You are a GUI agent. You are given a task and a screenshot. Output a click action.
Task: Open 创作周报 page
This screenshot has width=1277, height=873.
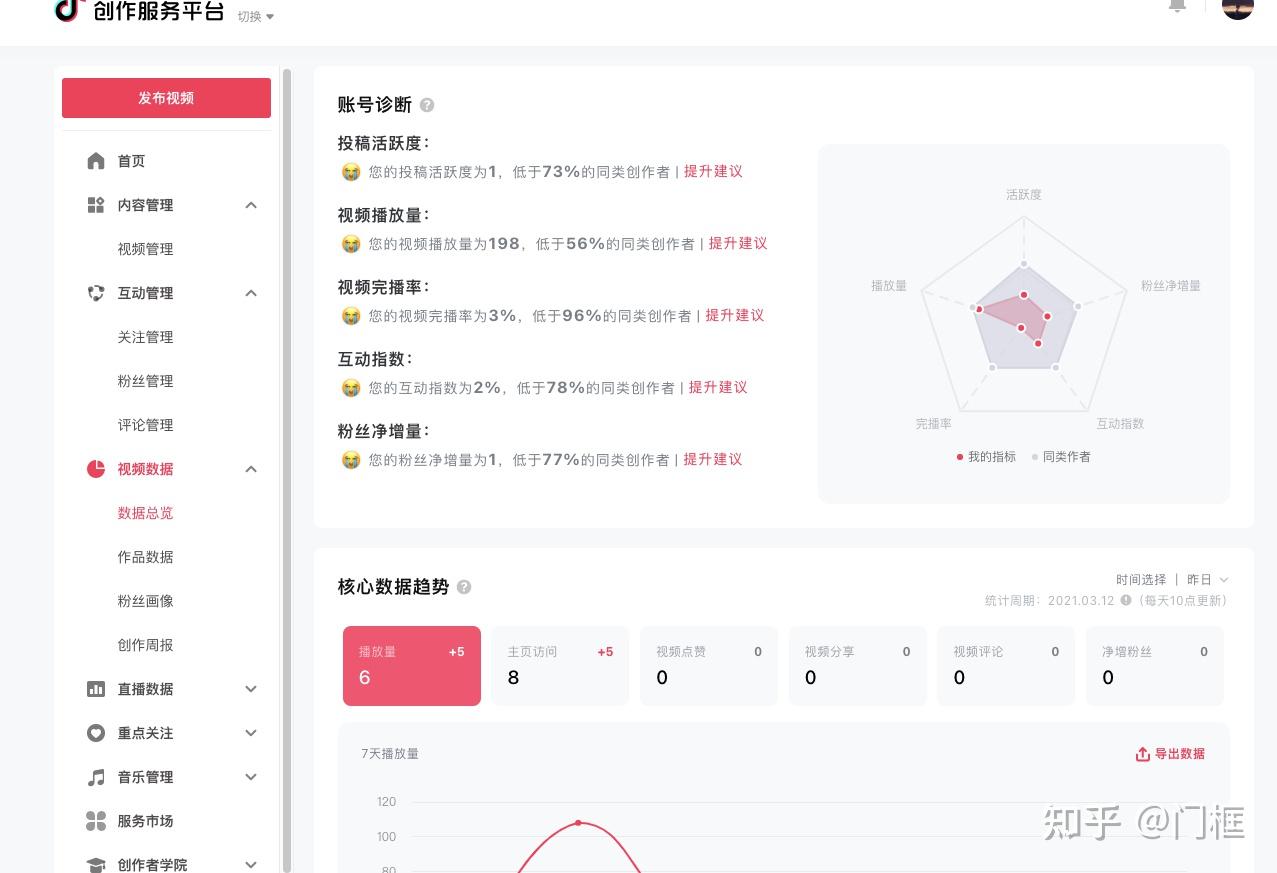click(145, 645)
